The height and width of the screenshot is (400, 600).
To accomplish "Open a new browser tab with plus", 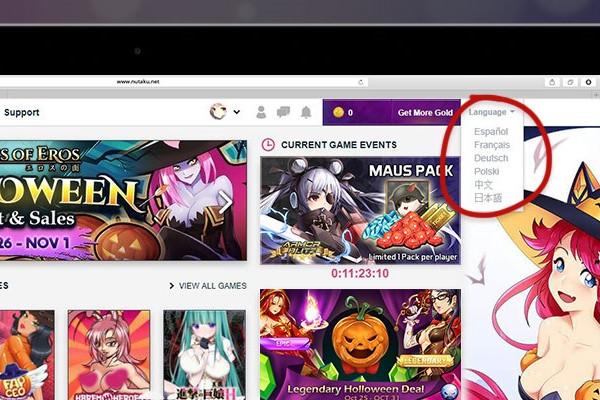I will [x=596, y=94].
